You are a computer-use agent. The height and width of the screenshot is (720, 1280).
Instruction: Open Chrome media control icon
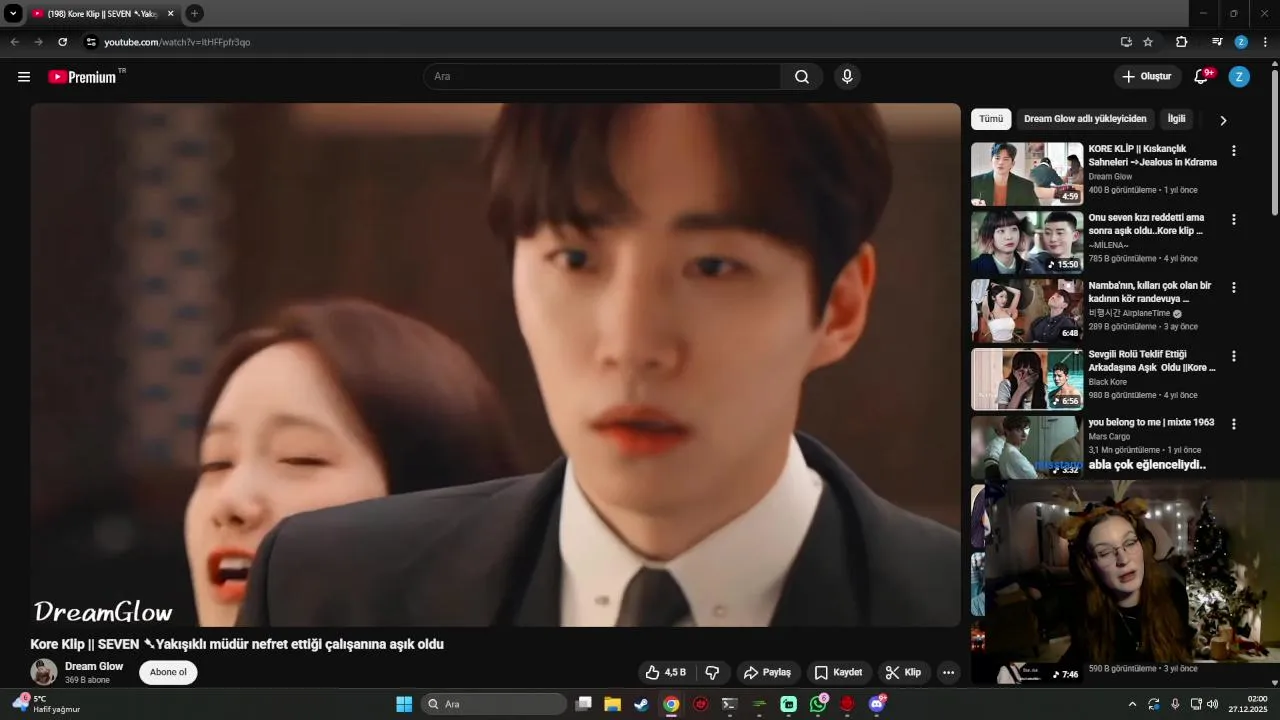[1217, 42]
